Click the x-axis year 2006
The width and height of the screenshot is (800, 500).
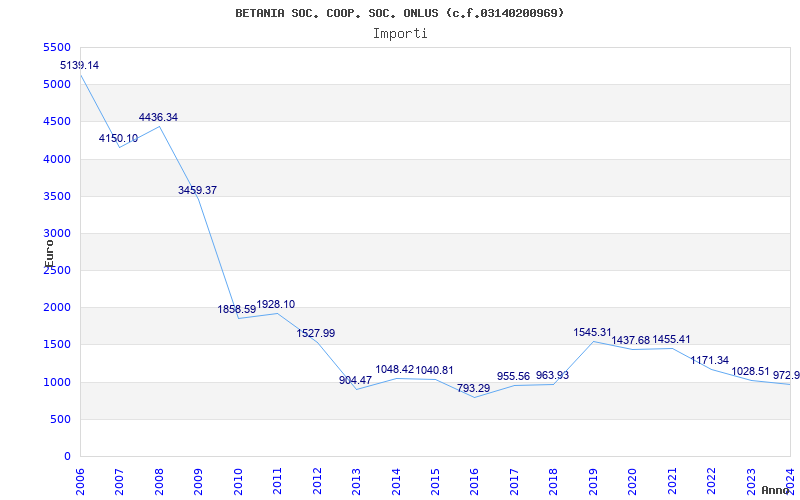click(x=80, y=482)
